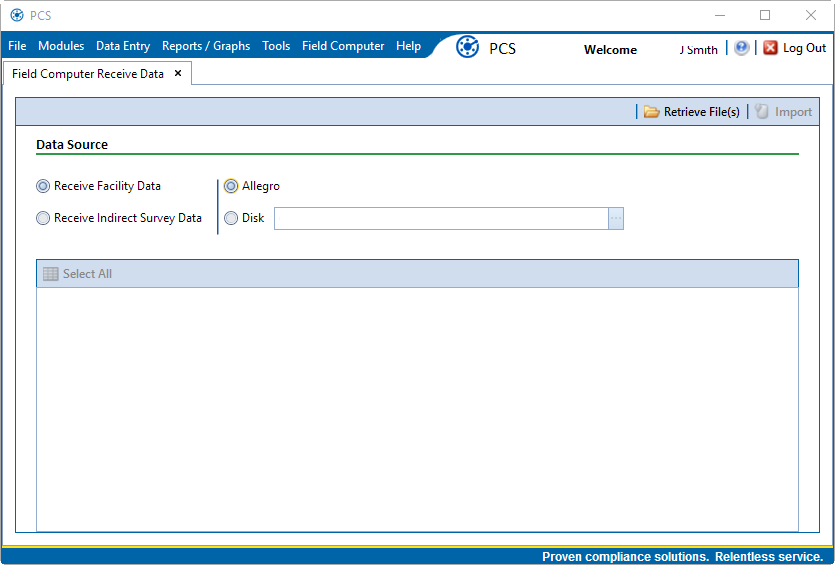Click the Welcome text
The image size is (835, 565).
(x=610, y=50)
